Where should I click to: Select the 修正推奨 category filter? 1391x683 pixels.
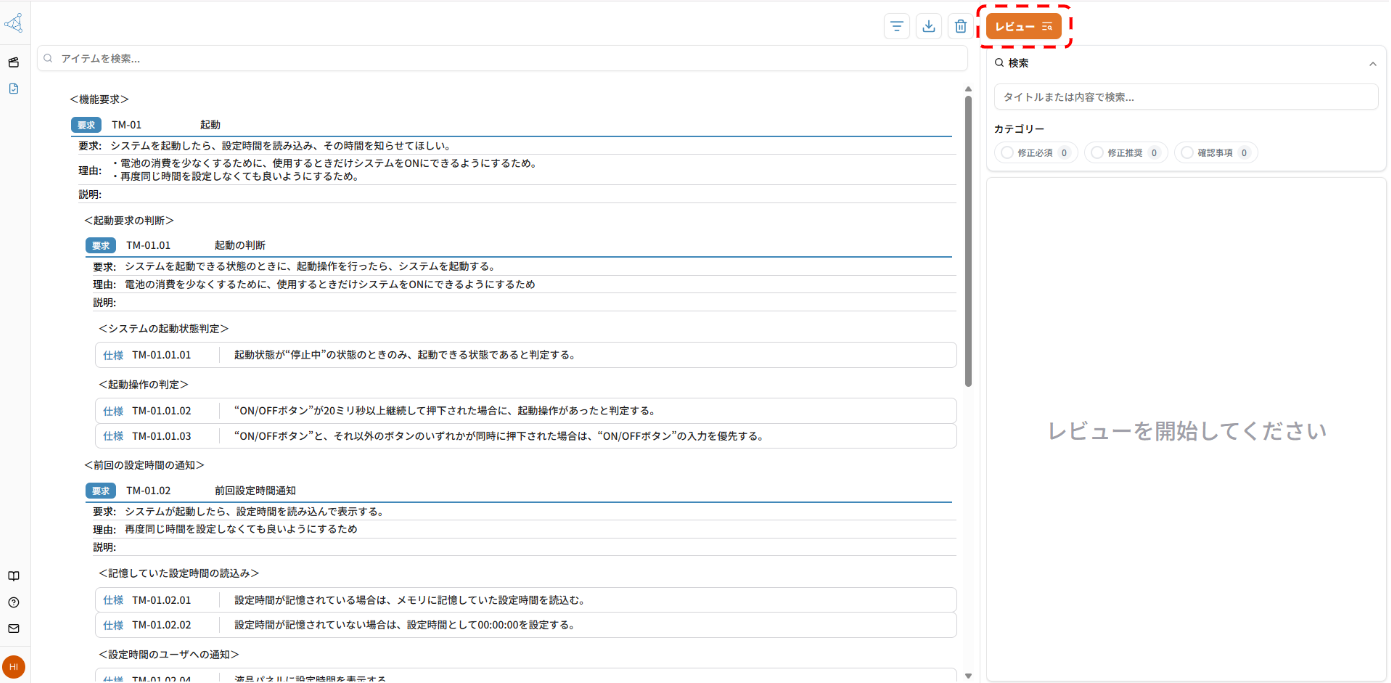coord(1125,151)
